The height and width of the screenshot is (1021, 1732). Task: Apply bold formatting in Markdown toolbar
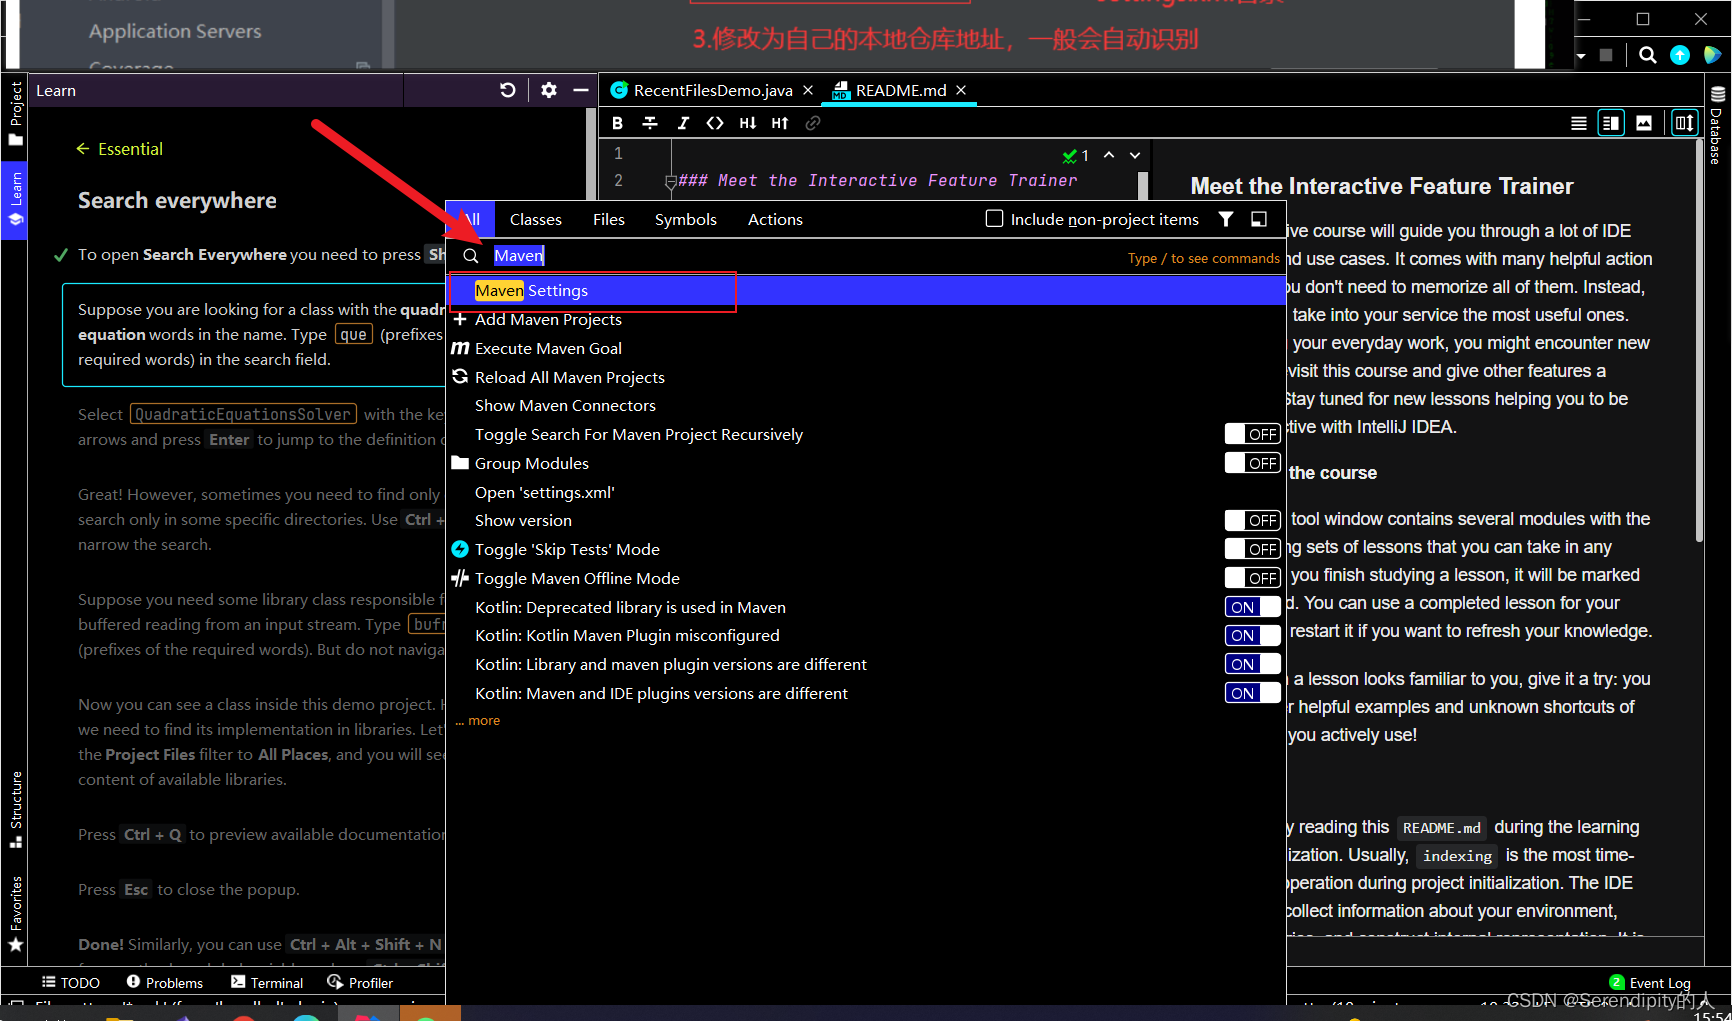(617, 123)
